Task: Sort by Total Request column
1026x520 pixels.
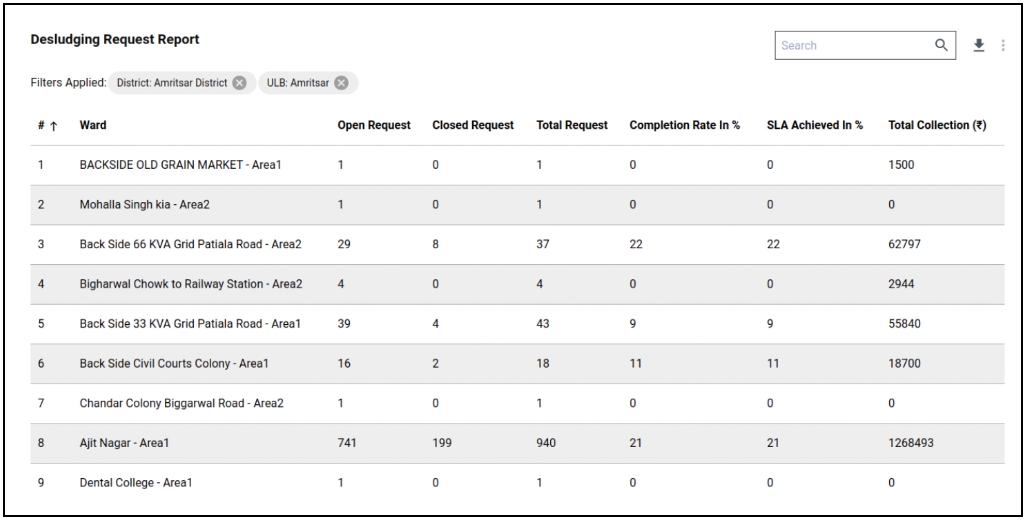Action: [572, 126]
